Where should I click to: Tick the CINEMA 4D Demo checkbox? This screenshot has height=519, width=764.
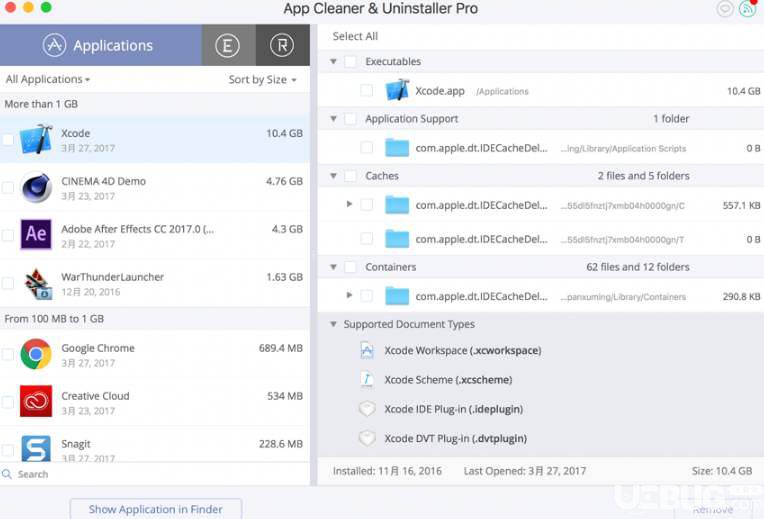pyautogui.click(x=8, y=187)
